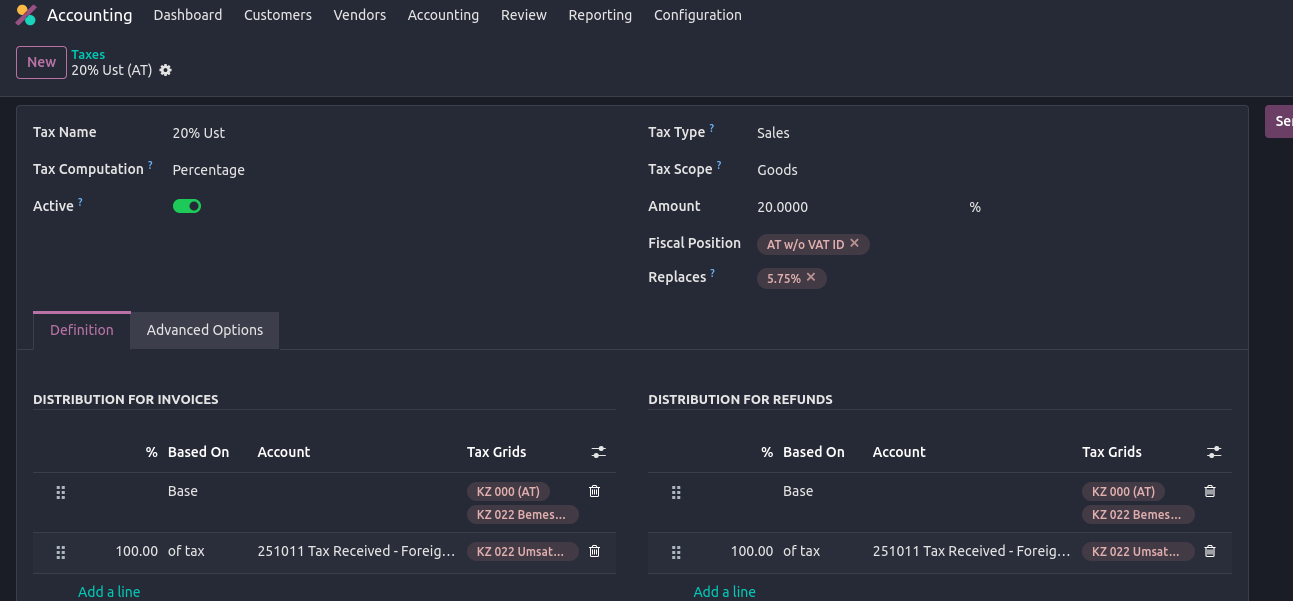This screenshot has width=1293, height=601.
Task: Delete the 100.00 of tax refund line
Action: 1210,551
